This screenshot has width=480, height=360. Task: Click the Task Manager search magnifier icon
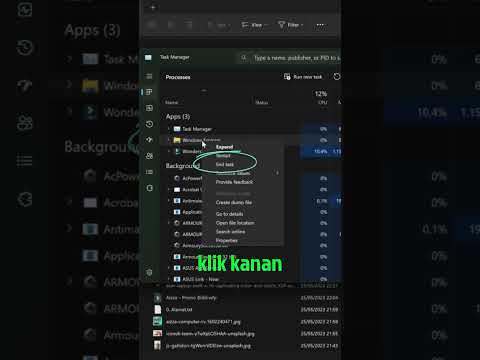pyautogui.click(x=244, y=58)
